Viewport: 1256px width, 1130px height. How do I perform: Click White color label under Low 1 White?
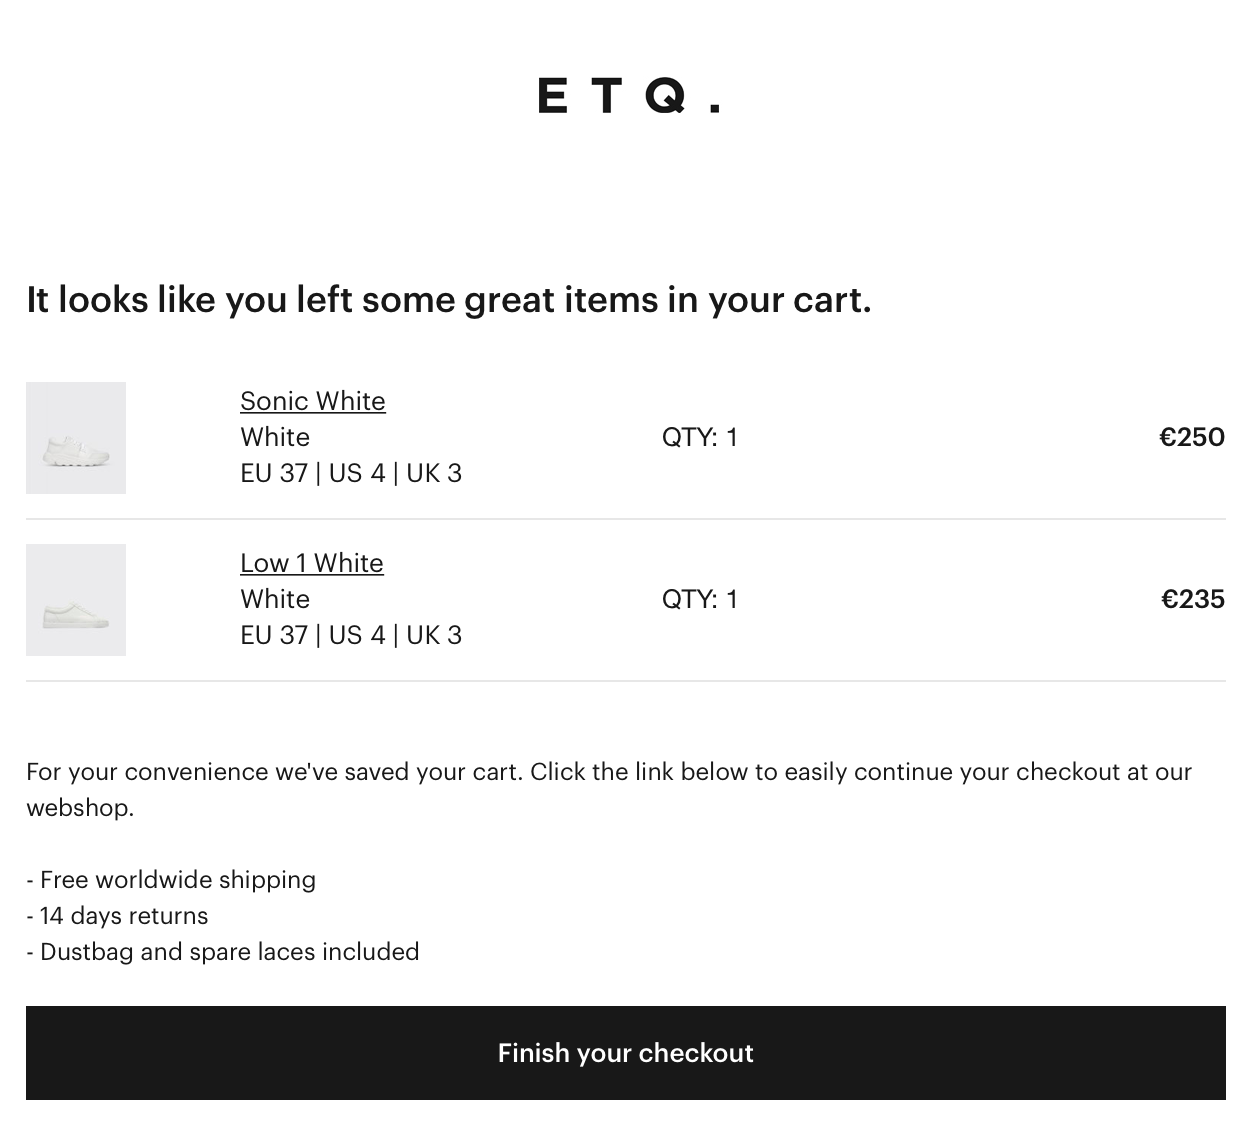coord(275,599)
